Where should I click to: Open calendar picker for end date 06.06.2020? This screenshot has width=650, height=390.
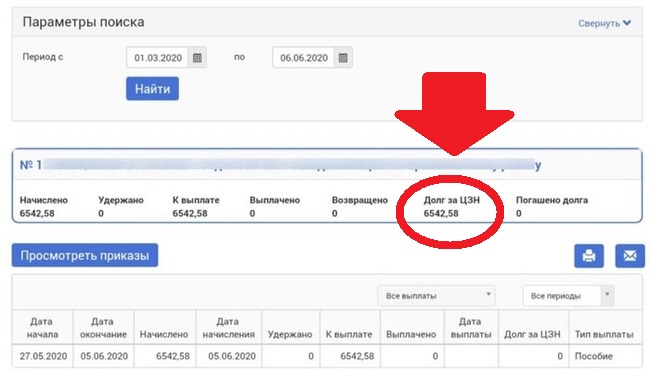(x=343, y=58)
